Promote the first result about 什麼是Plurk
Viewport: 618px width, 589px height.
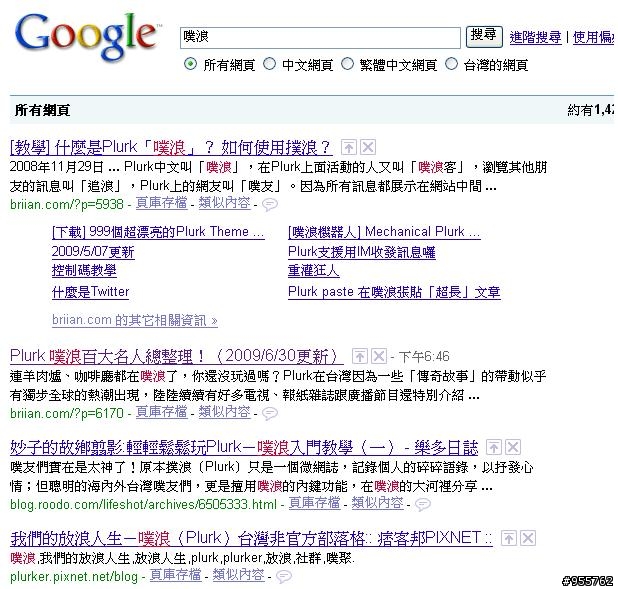tap(348, 148)
